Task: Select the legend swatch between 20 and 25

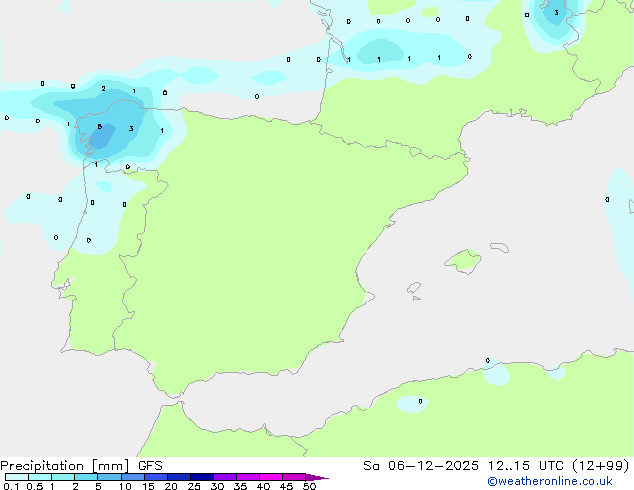Action: click(x=179, y=477)
